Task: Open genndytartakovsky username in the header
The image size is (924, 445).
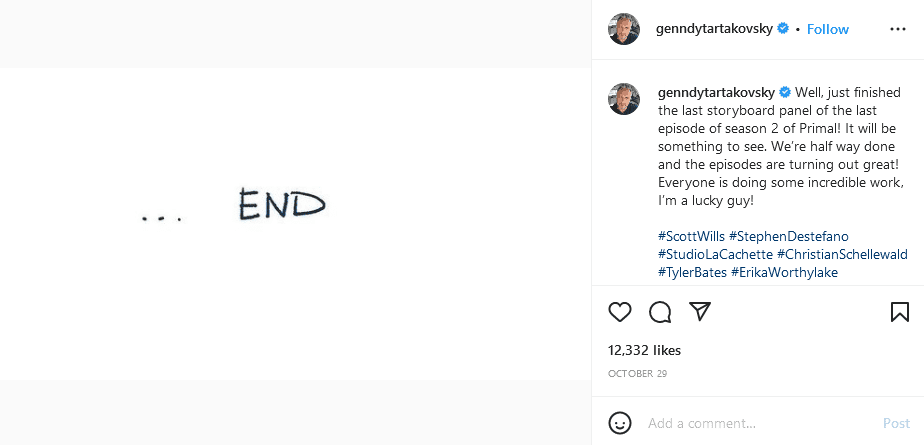Action: click(714, 29)
